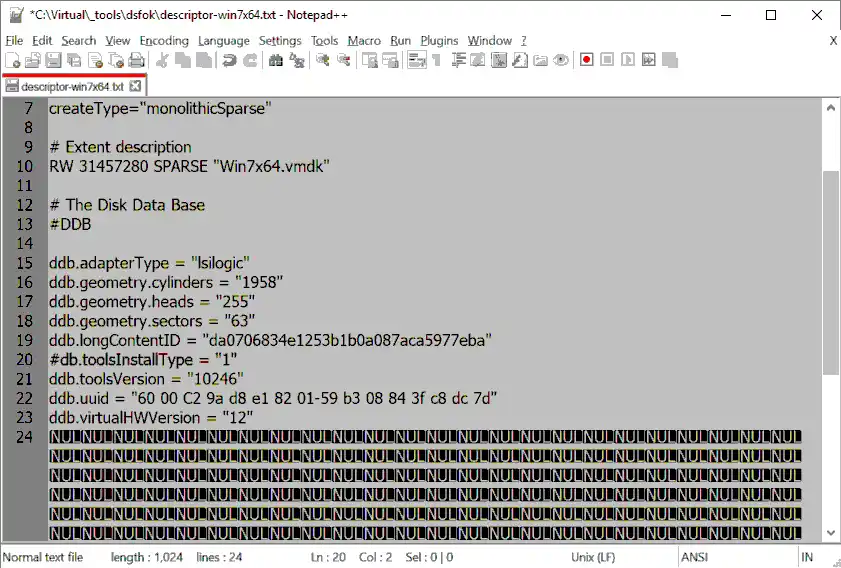Open the Language menu

coord(224,41)
